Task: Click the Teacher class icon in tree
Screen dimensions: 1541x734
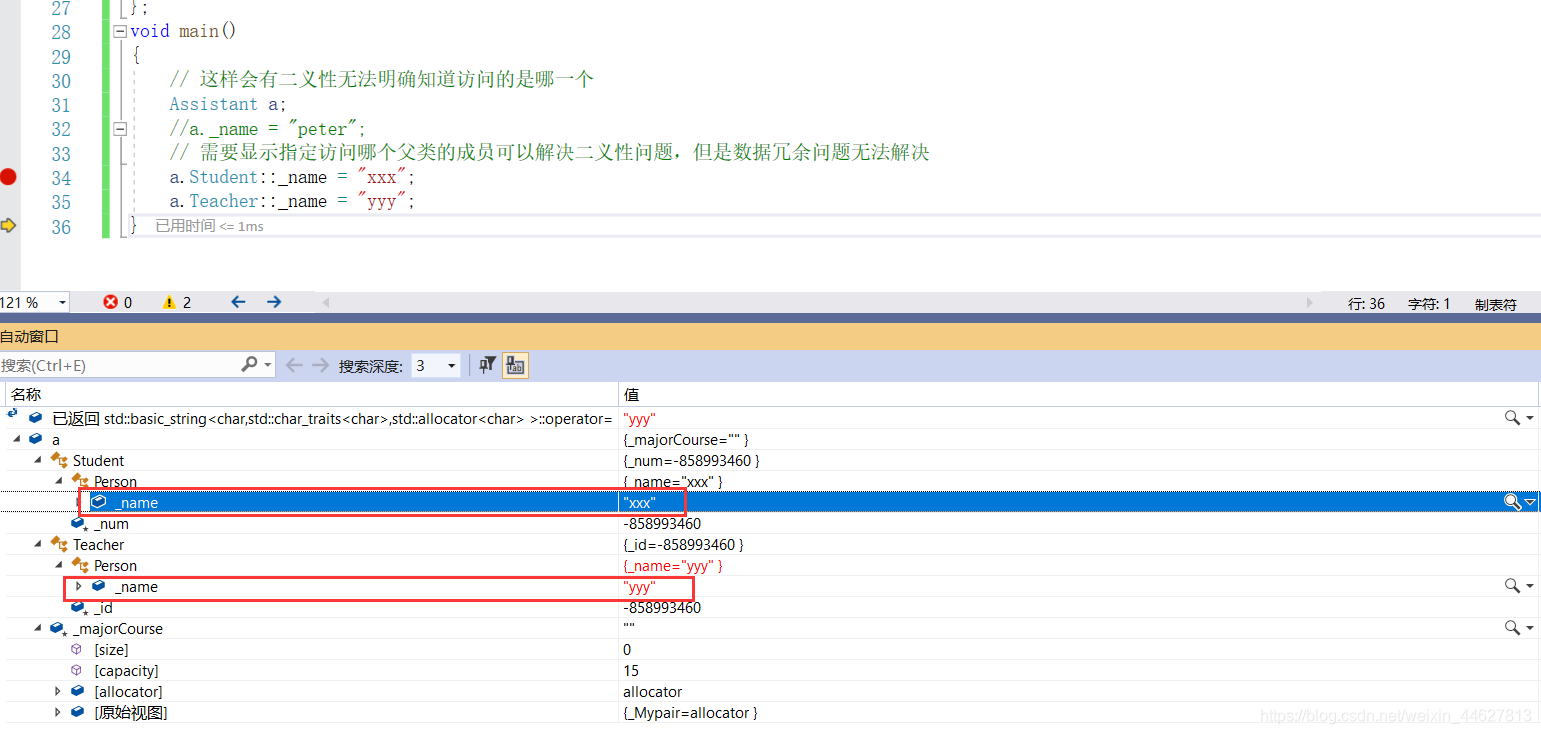Action: click(x=59, y=545)
